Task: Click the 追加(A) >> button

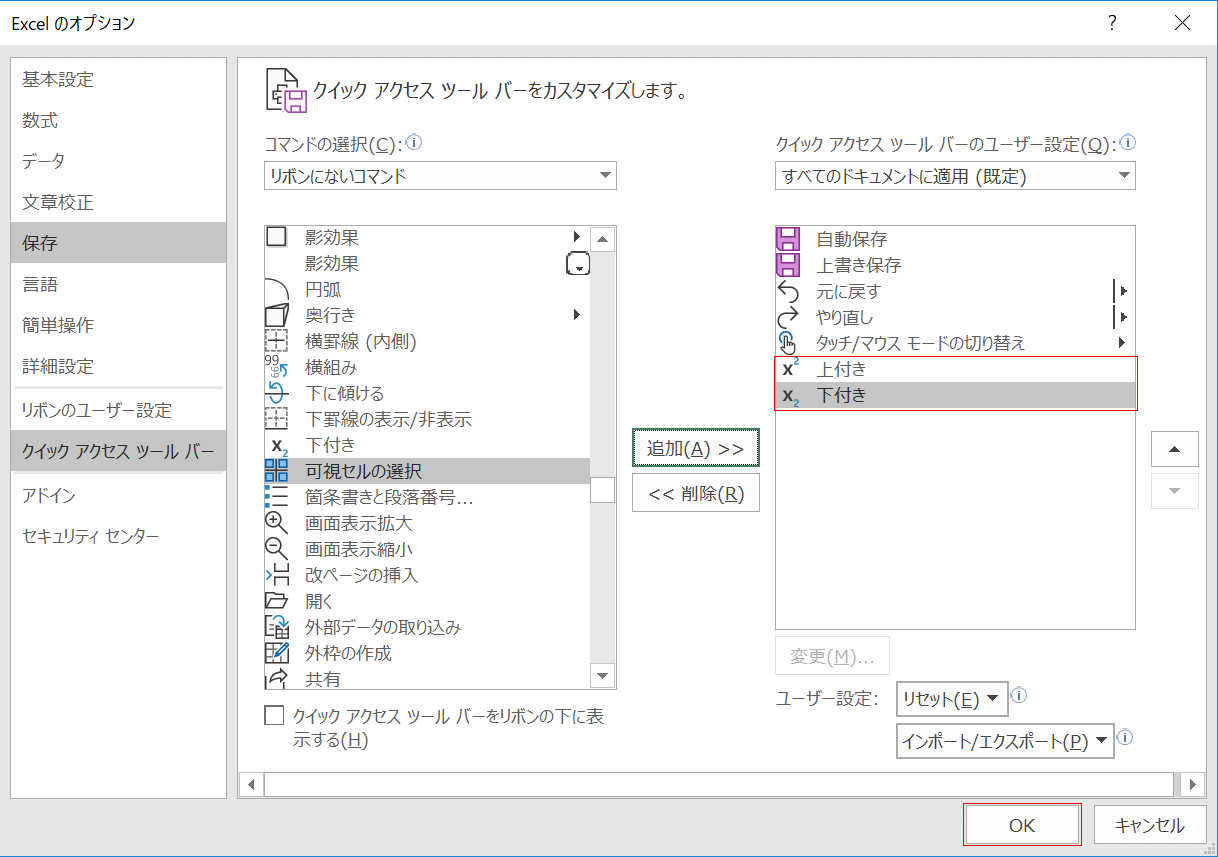Action: click(x=696, y=449)
